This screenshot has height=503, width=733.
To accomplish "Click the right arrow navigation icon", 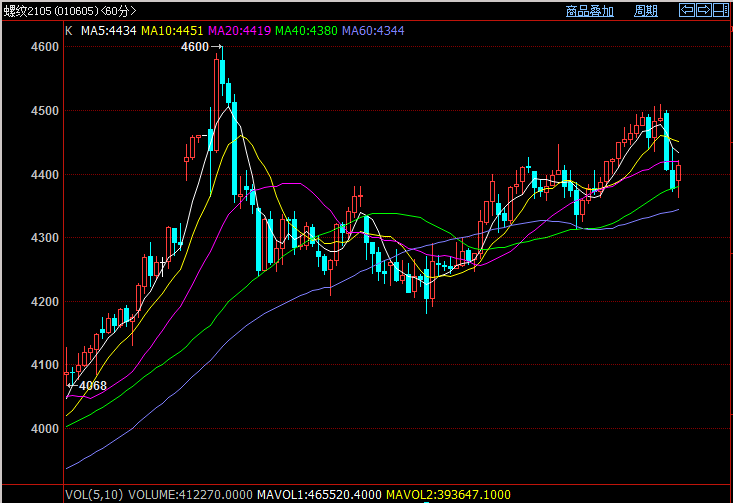I will [704, 10].
